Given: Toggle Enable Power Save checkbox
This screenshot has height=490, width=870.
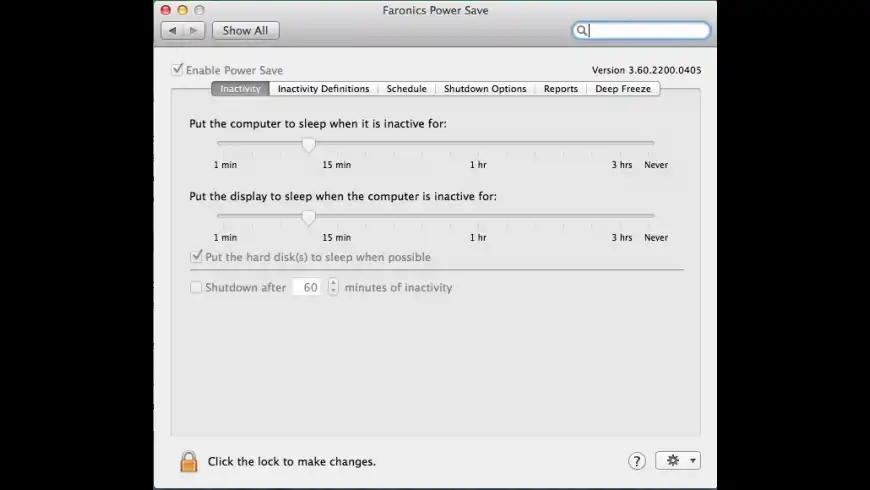Looking at the screenshot, I should (177, 69).
